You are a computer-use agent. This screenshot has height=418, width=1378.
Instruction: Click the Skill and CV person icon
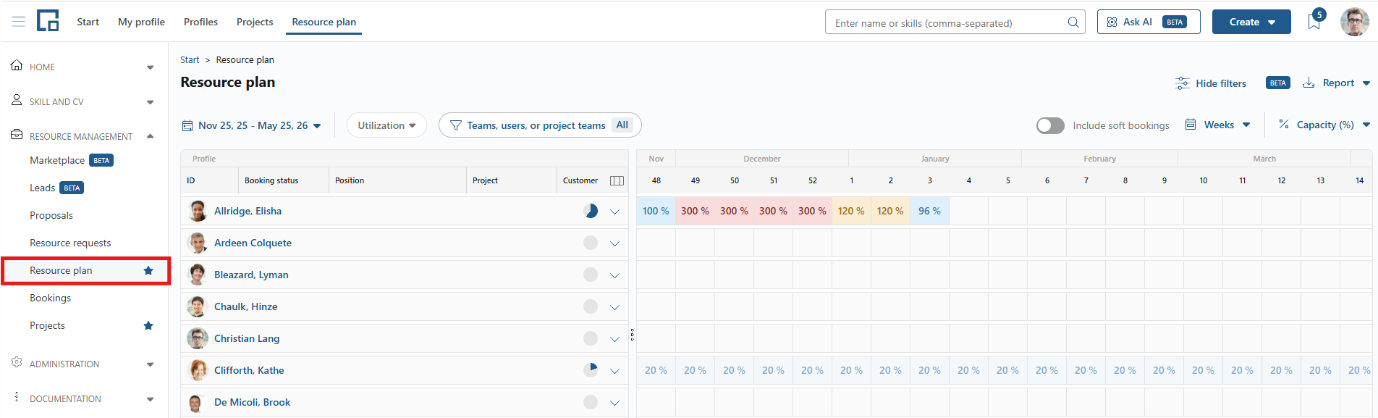coord(17,101)
